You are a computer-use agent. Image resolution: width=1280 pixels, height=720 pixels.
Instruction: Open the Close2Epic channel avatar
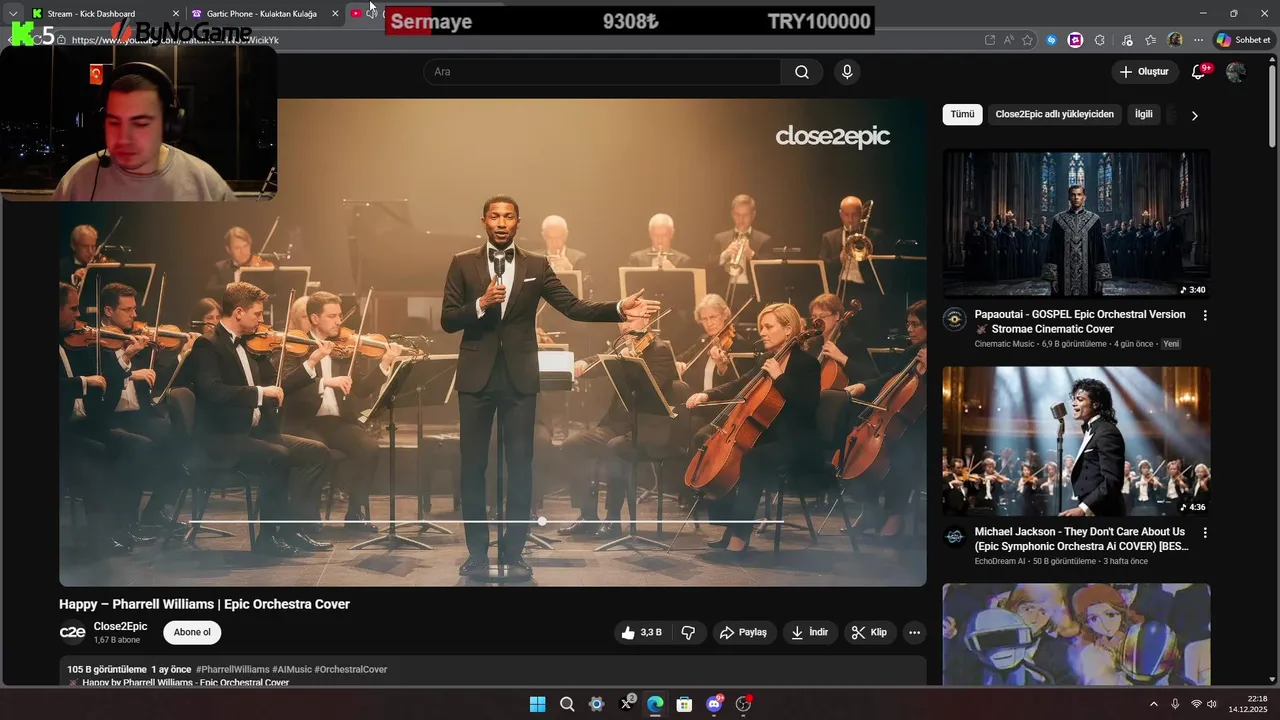click(x=72, y=632)
